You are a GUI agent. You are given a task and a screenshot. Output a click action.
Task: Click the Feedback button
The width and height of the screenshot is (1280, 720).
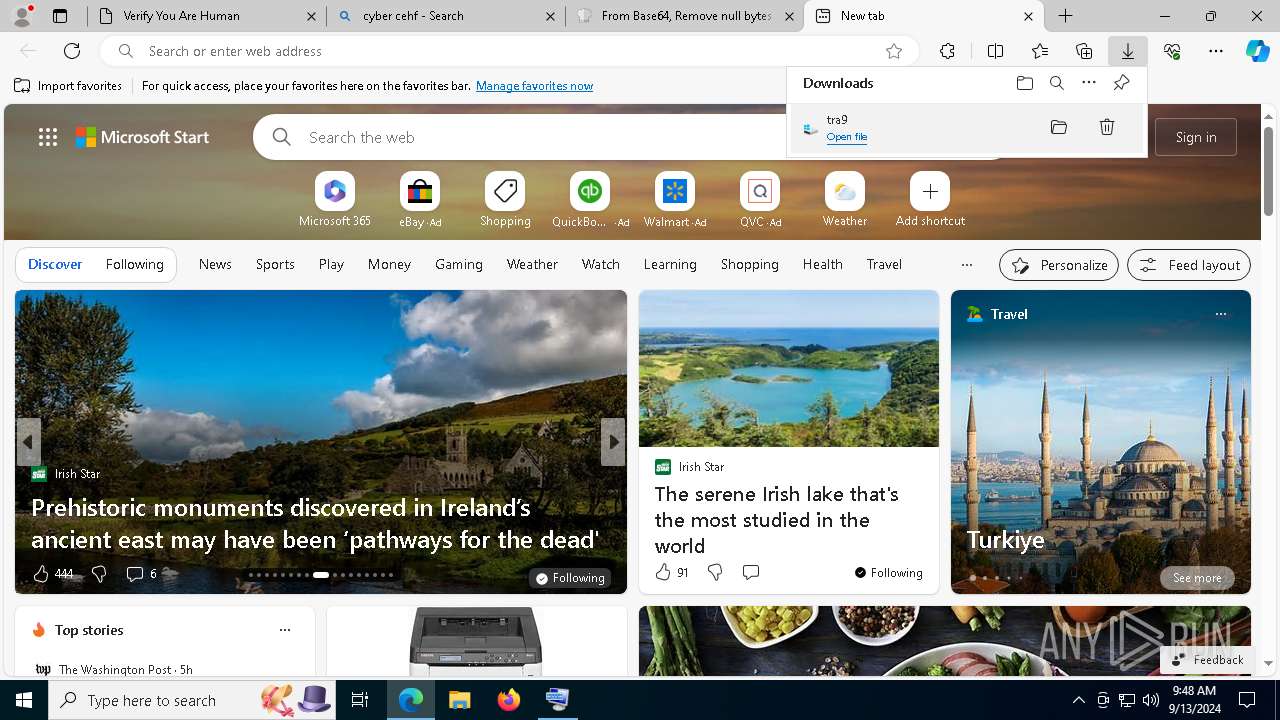pyautogui.click(x=1207, y=660)
